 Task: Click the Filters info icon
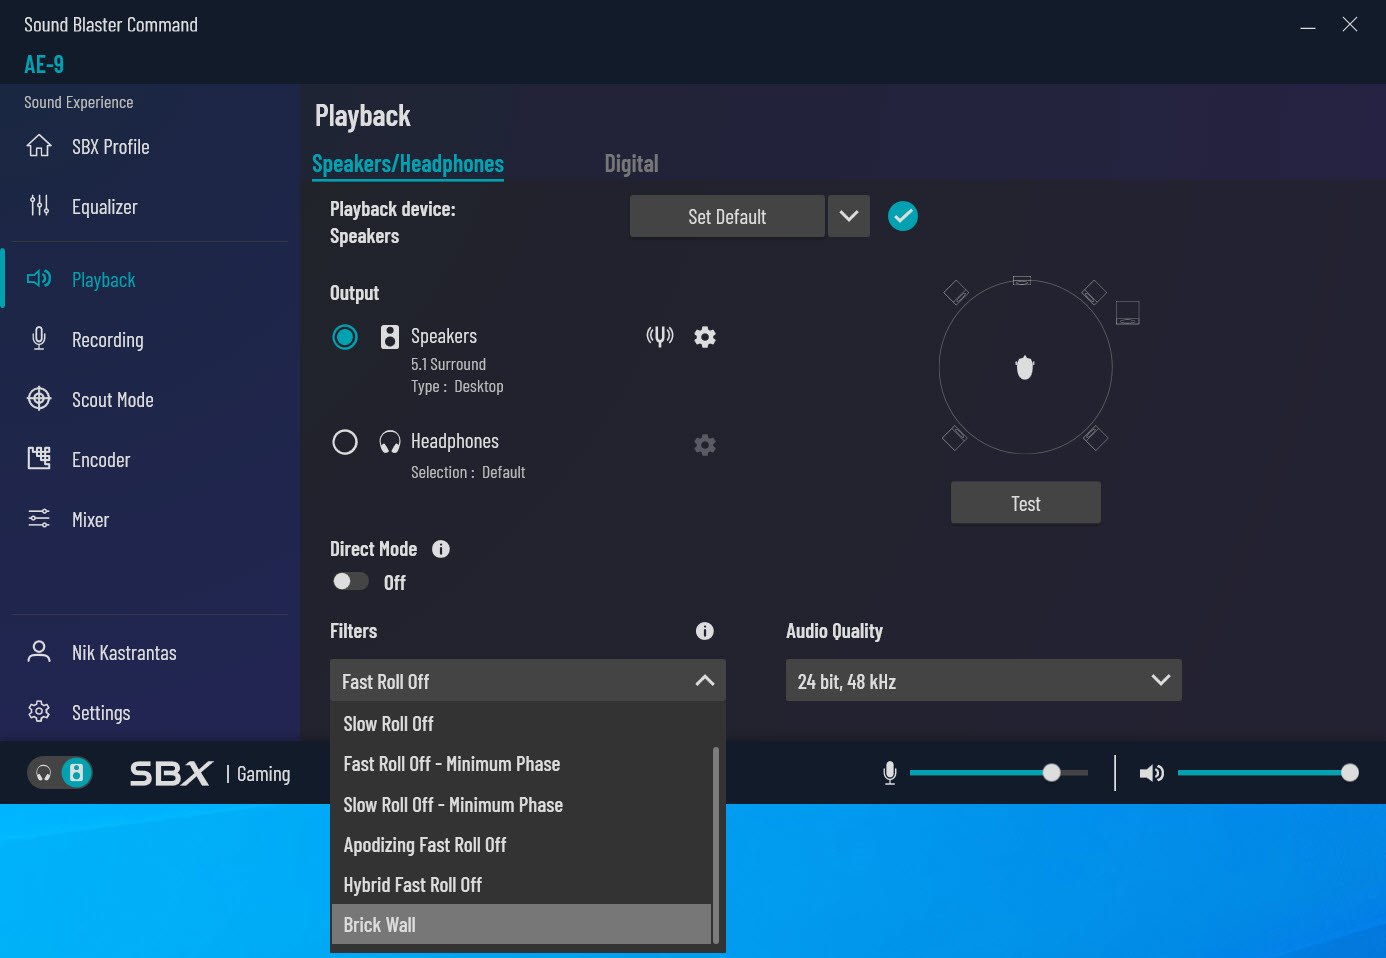point(705,631)
